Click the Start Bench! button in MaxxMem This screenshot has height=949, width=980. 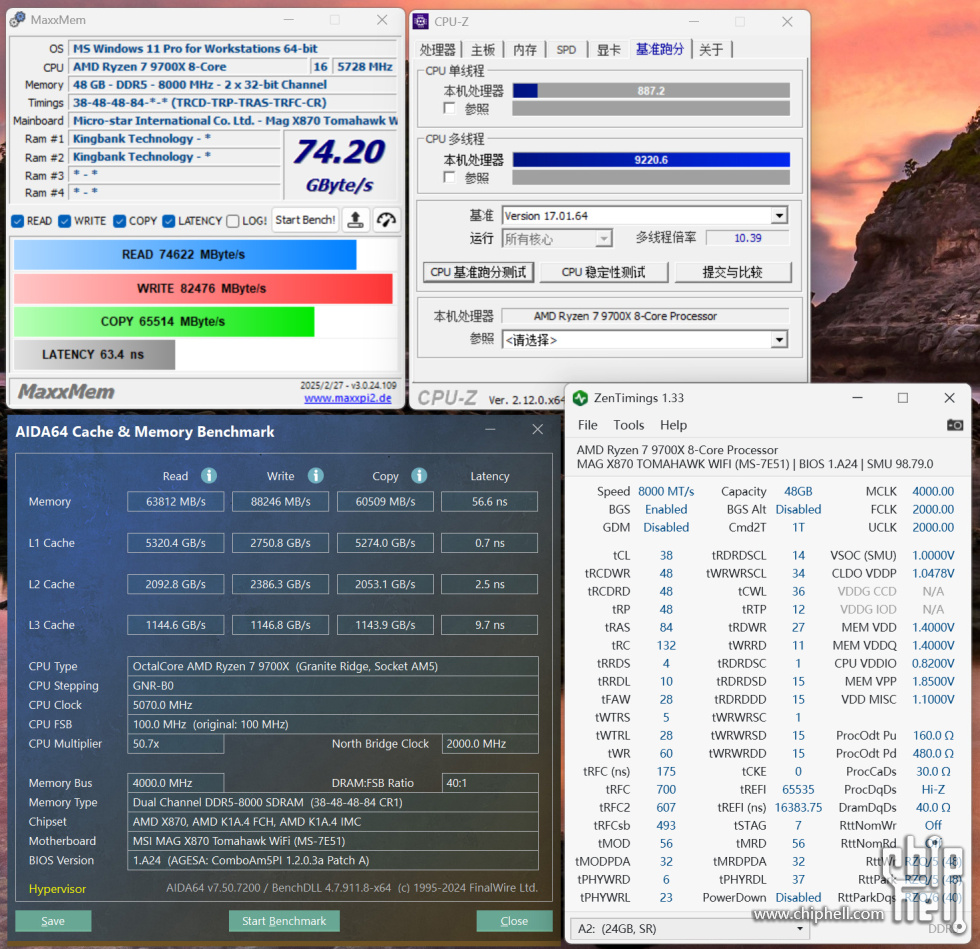point(306,220)
